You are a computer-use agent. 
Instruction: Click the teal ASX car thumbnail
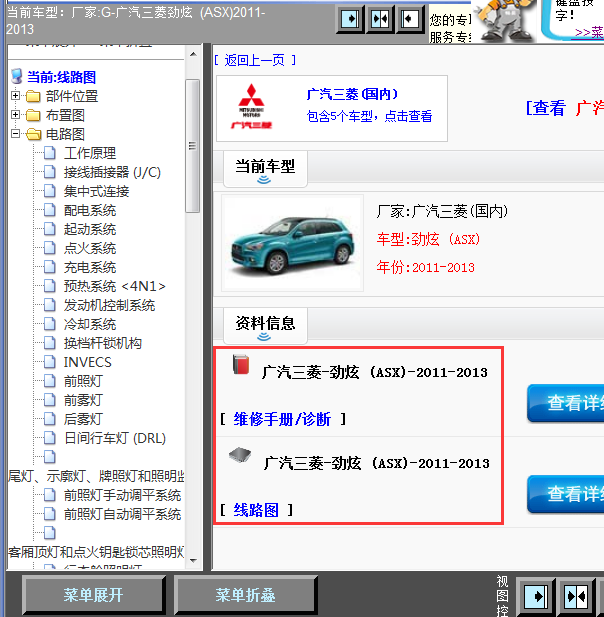tap(292, 243)
